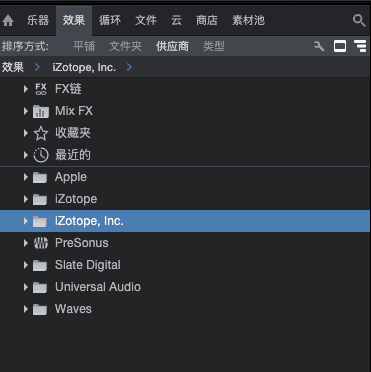Click the Universal Audio folder icon
The image size is (371, 372).
click(x=40, y=287)
